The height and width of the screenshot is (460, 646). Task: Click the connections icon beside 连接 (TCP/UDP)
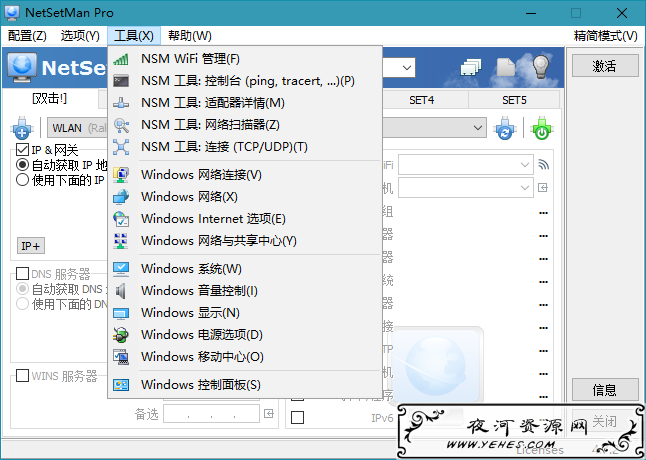[121, 147]
